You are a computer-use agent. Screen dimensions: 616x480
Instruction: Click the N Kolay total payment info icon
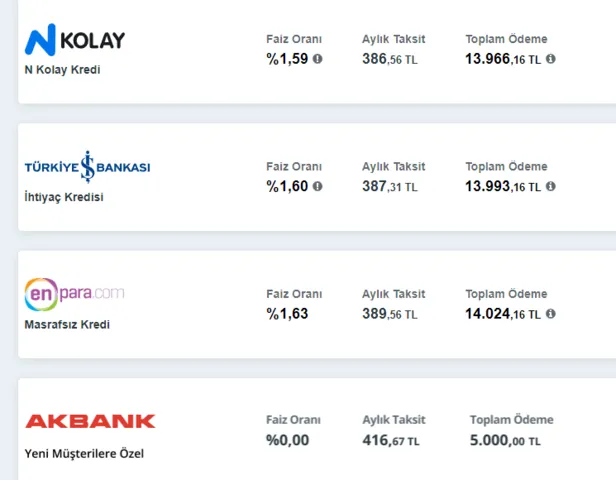pos(551,59)
